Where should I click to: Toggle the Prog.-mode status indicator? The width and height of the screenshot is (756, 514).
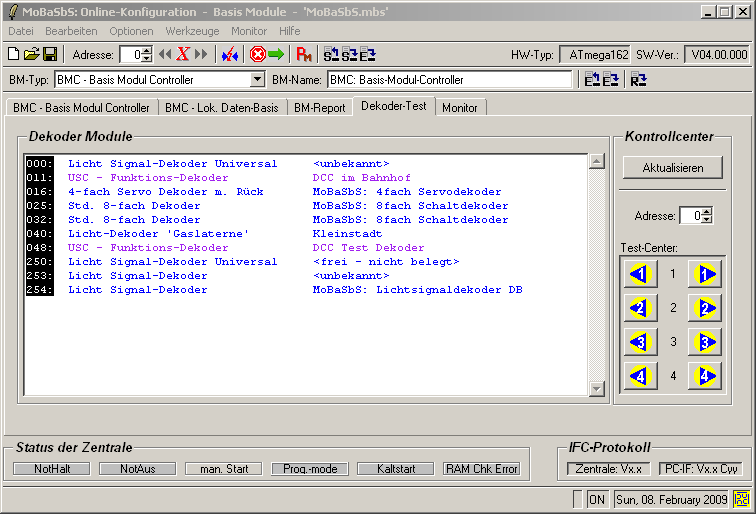pyautogui.click(x=309, y=468)
